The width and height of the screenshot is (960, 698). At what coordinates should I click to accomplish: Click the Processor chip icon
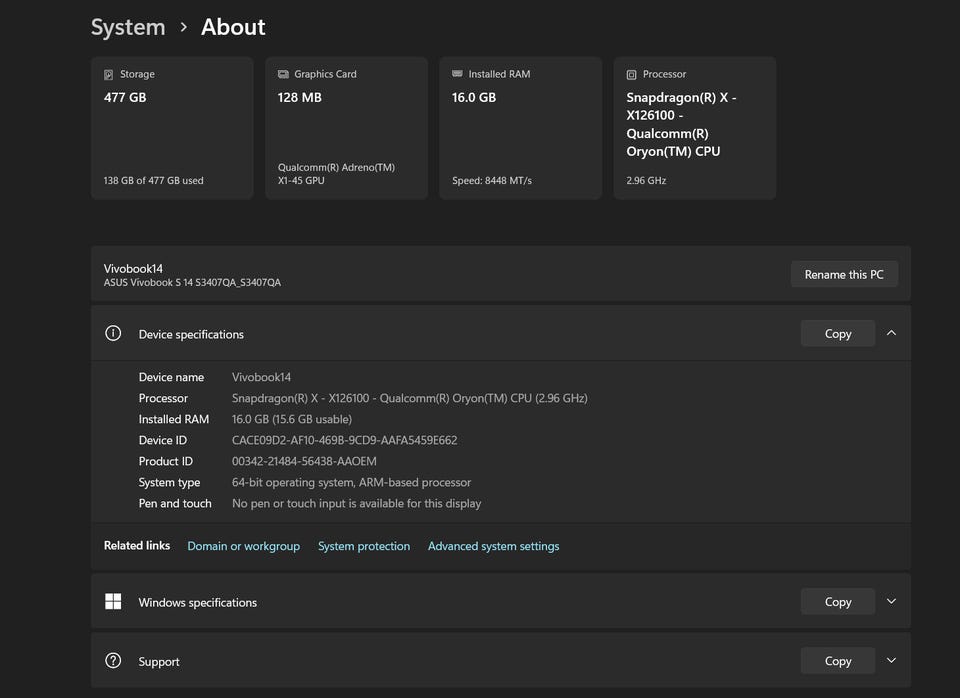(x=631, y=75)
